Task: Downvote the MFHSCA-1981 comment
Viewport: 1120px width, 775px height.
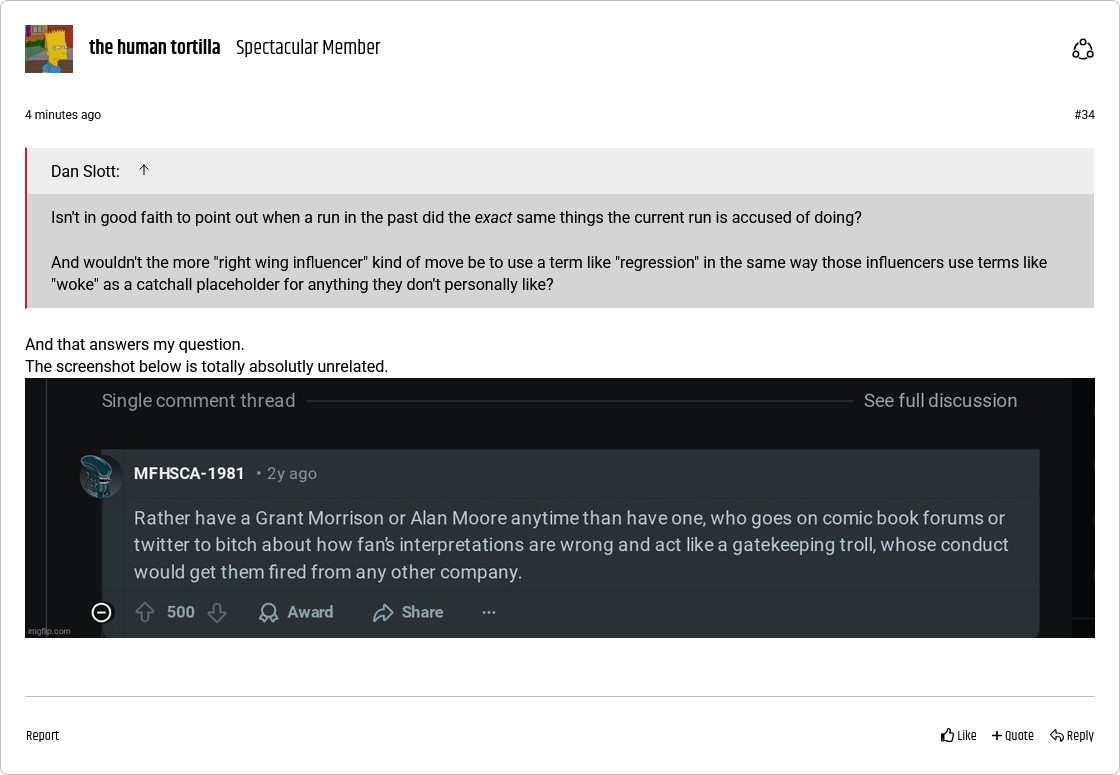Action: tap(217, 612)
